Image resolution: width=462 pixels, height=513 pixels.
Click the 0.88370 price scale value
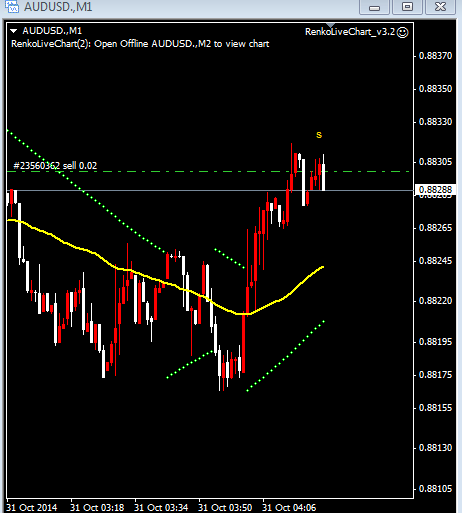(x=435, y=56)
